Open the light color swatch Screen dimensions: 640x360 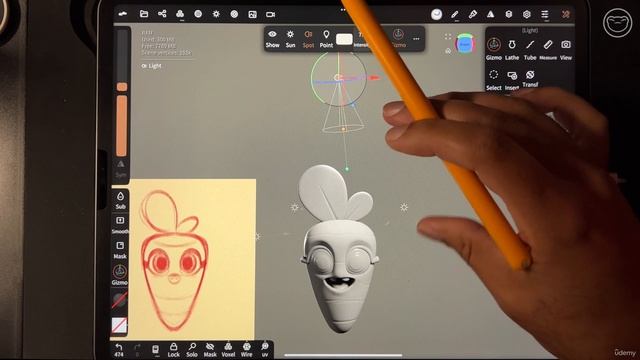coord(344,39)
